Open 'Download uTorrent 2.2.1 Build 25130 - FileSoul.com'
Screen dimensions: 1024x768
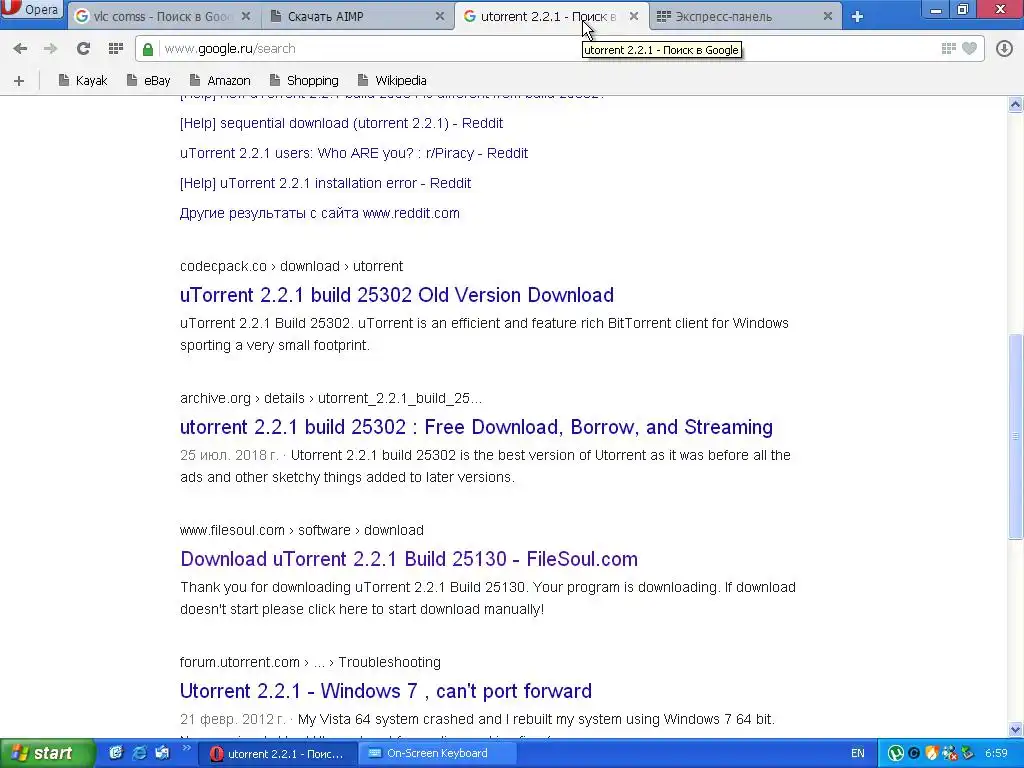click(409, 558)
